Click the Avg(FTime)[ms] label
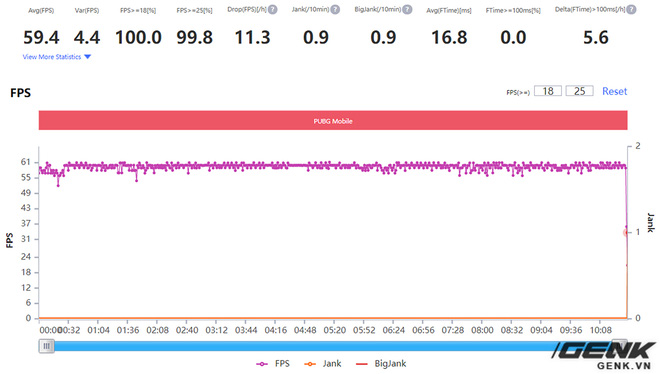 coord(449,11)
